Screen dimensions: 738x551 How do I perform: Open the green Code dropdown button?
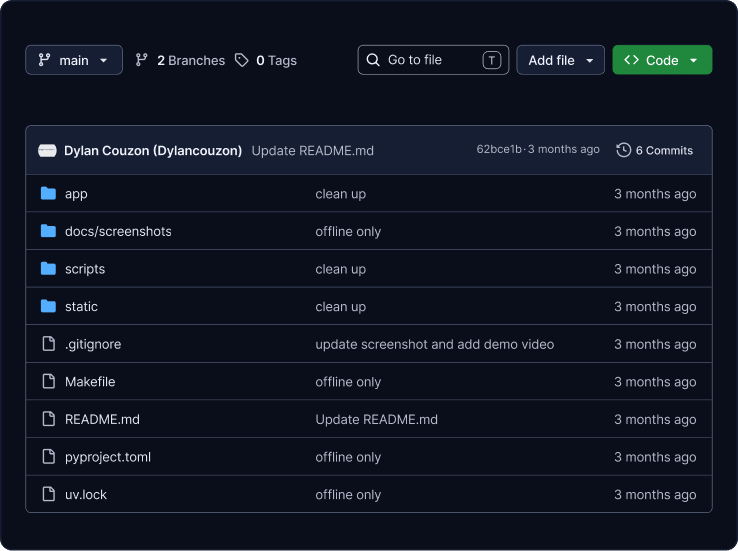[x=662, y=60]
